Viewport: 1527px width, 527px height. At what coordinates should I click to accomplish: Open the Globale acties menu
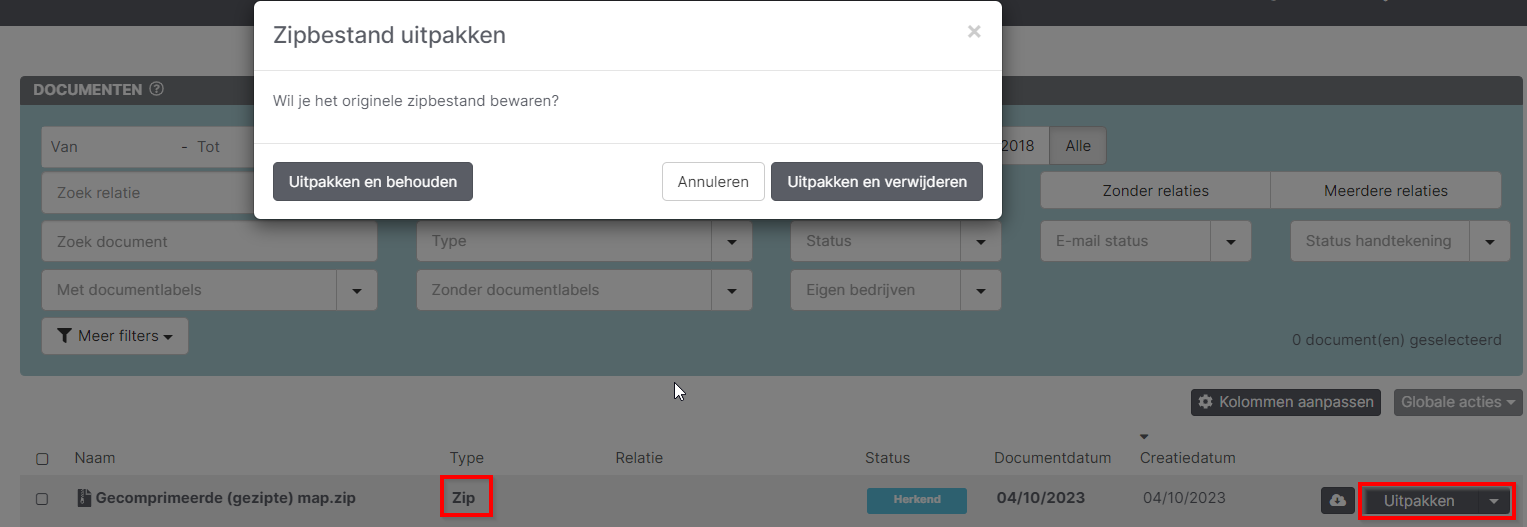[x=1457, y=402]
